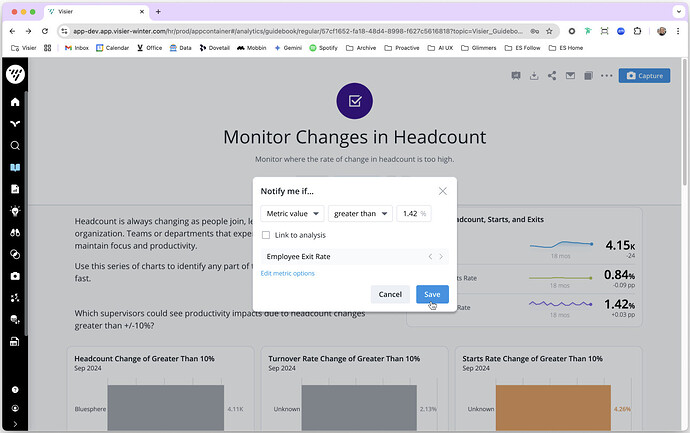690x433 pixels.
Task: Open the greater than condition dropdown
Action: click(x=360, y=213)
